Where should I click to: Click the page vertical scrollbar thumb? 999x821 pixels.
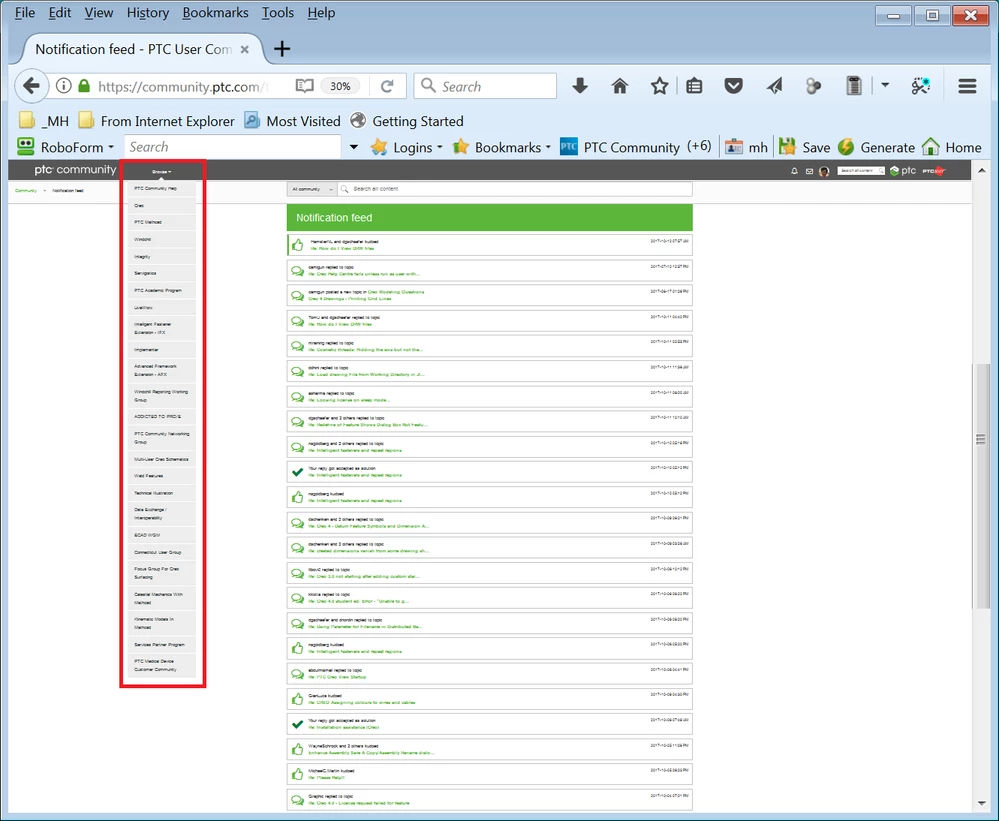981,485
